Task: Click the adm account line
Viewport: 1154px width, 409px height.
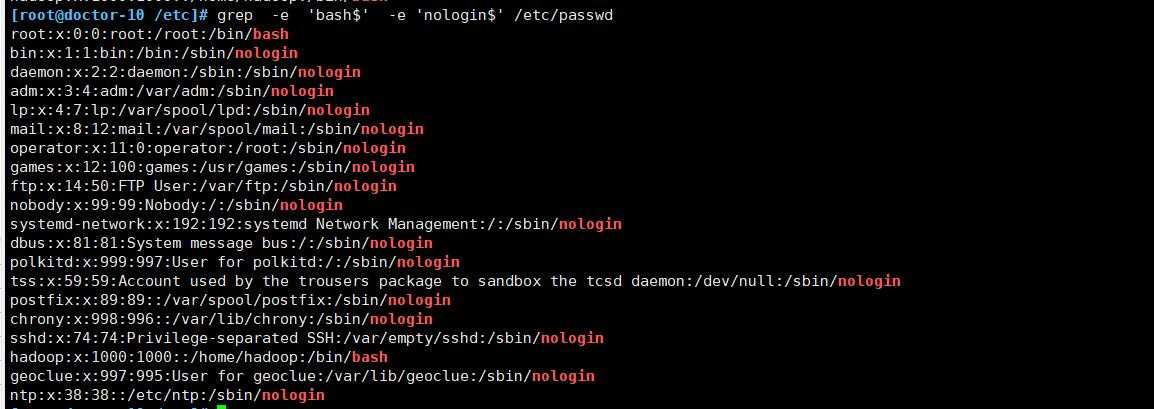Action: coord(171,91)
